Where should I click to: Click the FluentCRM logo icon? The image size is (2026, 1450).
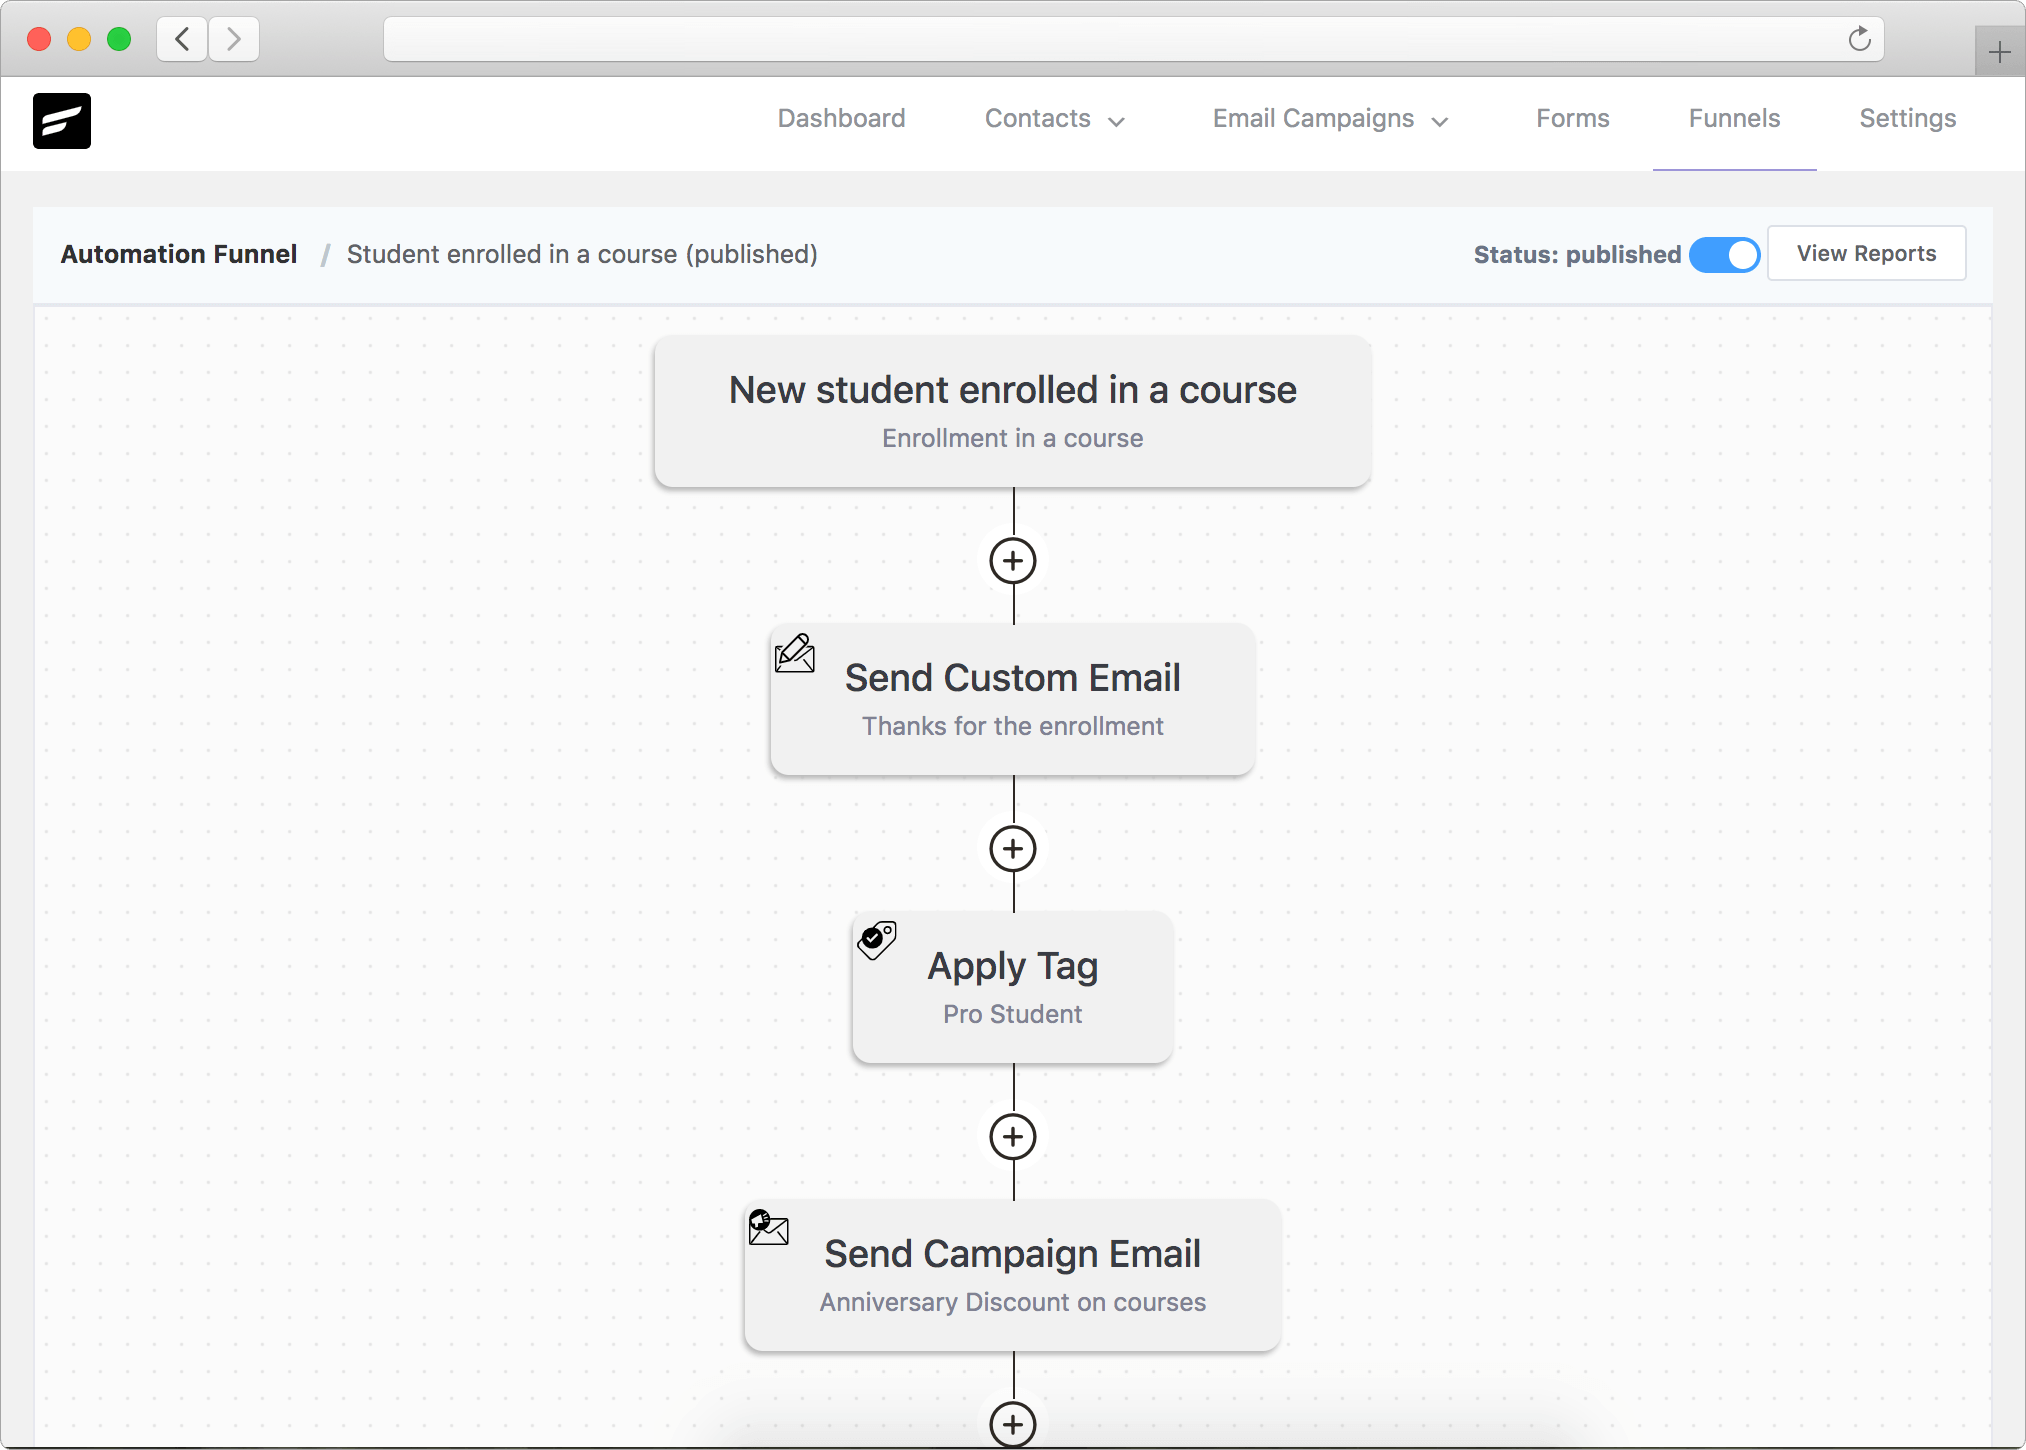pos(62,120)
